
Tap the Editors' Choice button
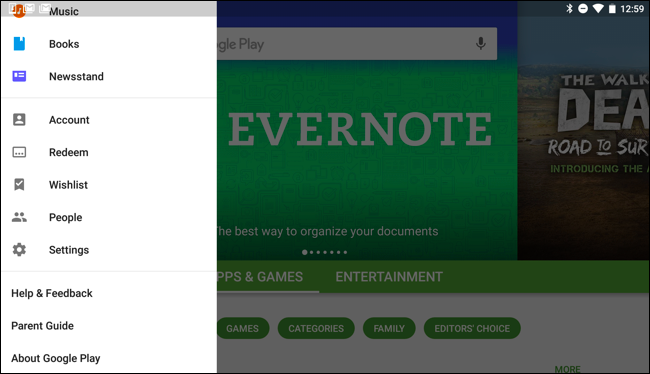(472, 328)
